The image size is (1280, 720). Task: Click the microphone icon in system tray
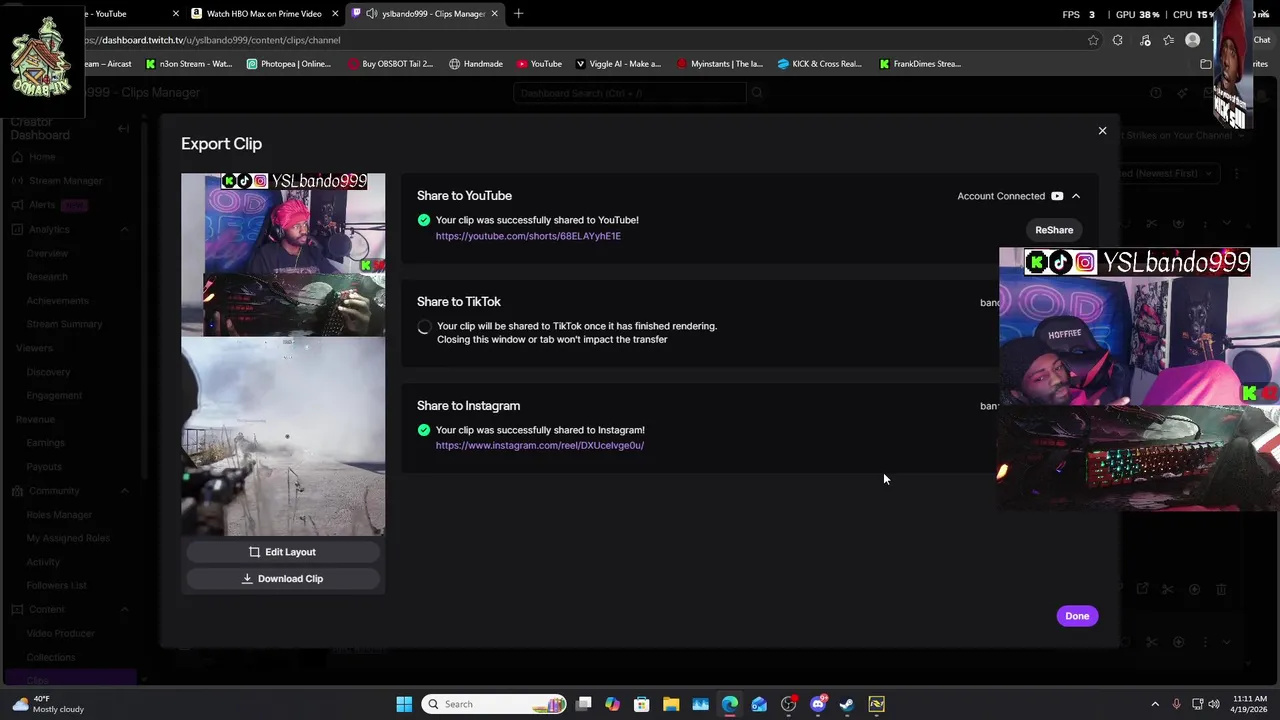click(1176, 704)
